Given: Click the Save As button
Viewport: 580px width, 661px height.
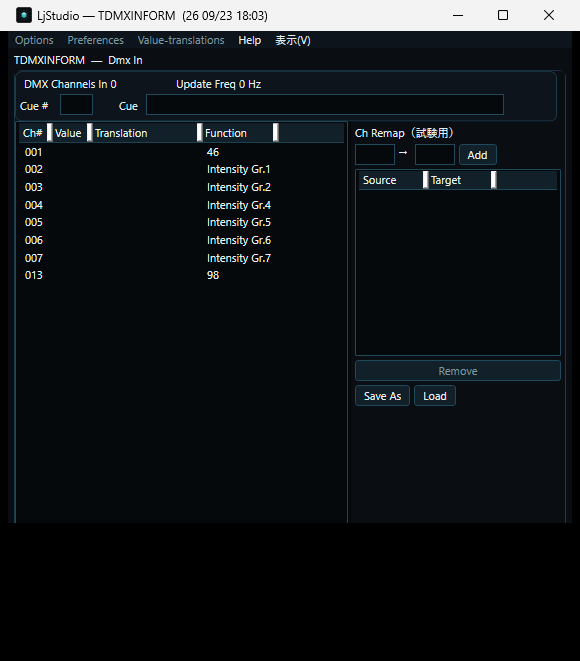Looking at the screenshot, I should tap(382, 396).
